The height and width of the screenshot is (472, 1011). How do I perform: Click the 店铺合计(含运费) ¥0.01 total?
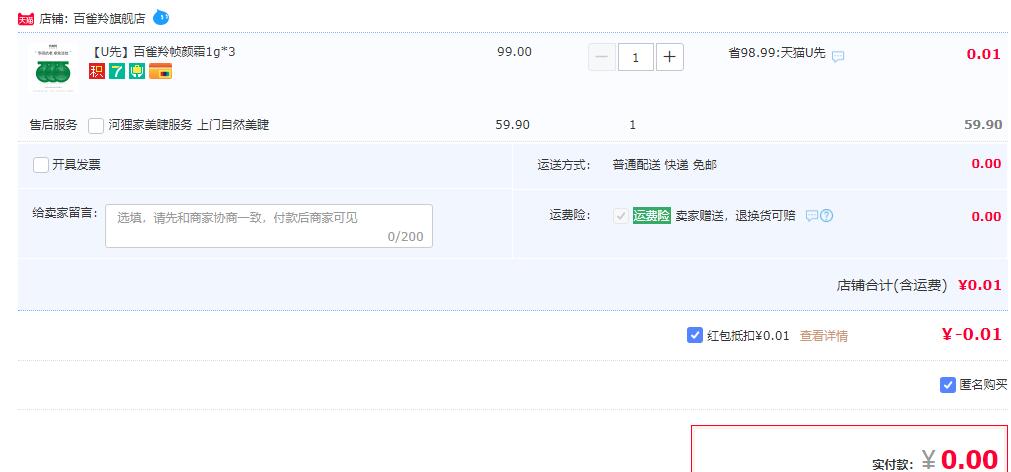[919, 285]
